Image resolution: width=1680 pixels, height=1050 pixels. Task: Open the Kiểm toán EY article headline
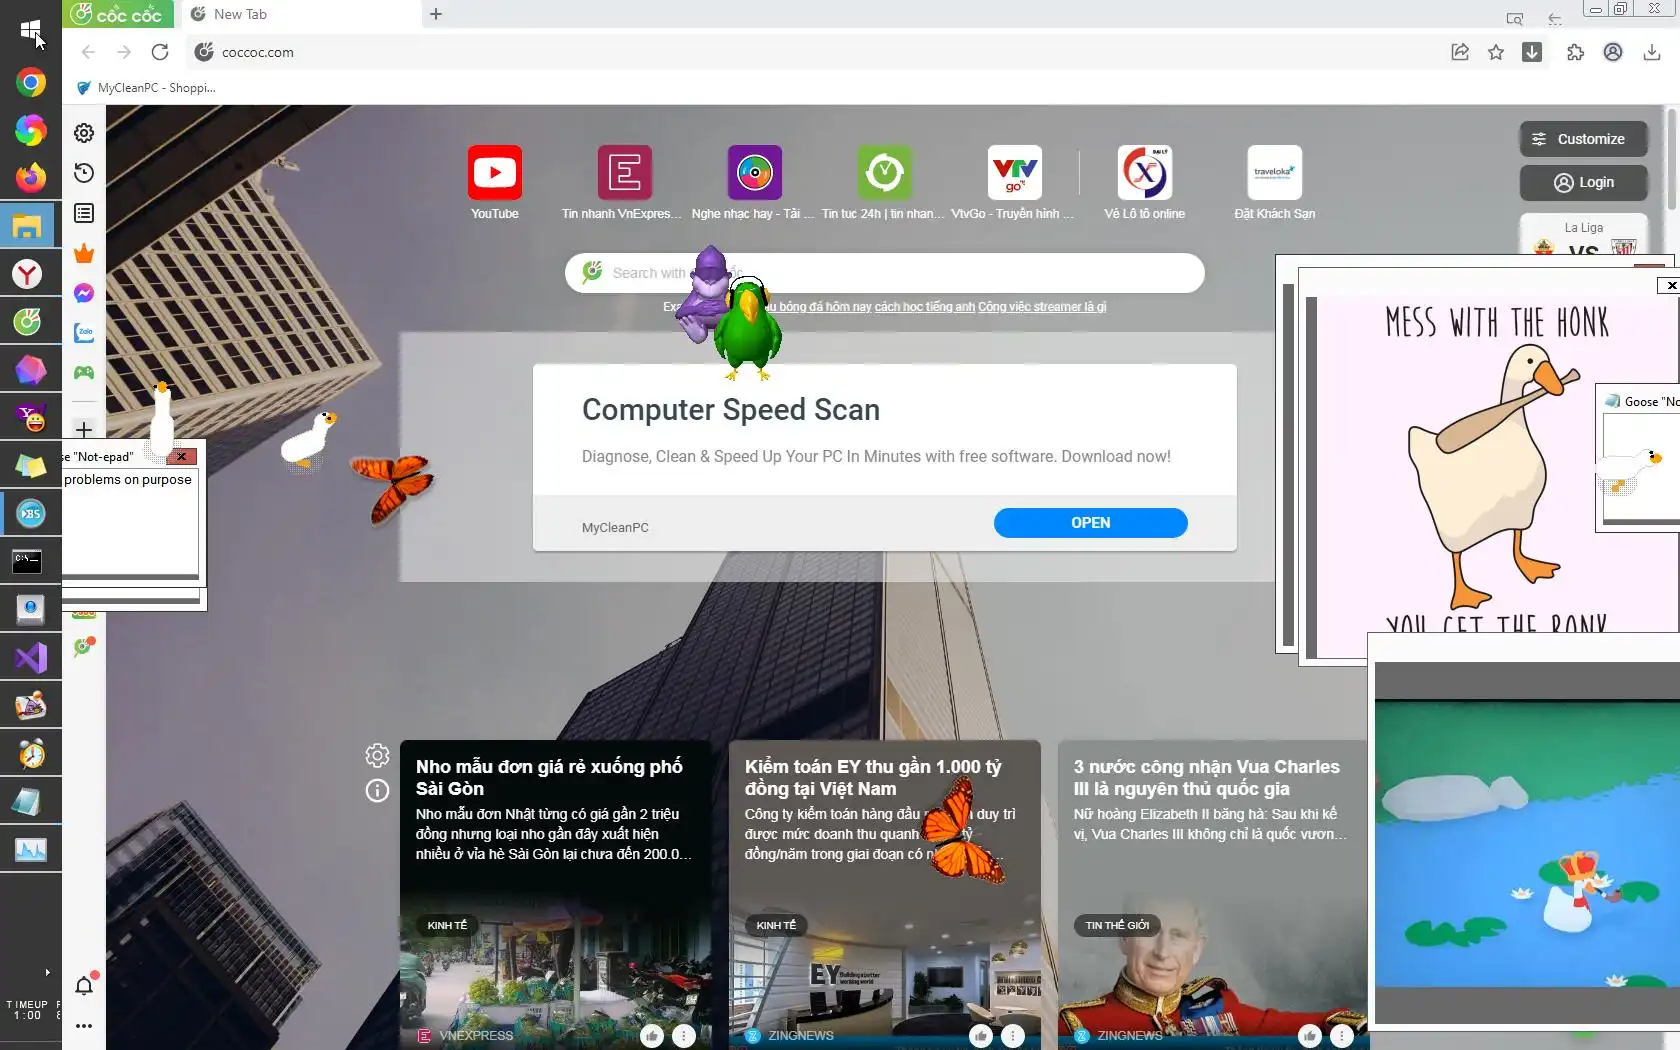point(873,777)
